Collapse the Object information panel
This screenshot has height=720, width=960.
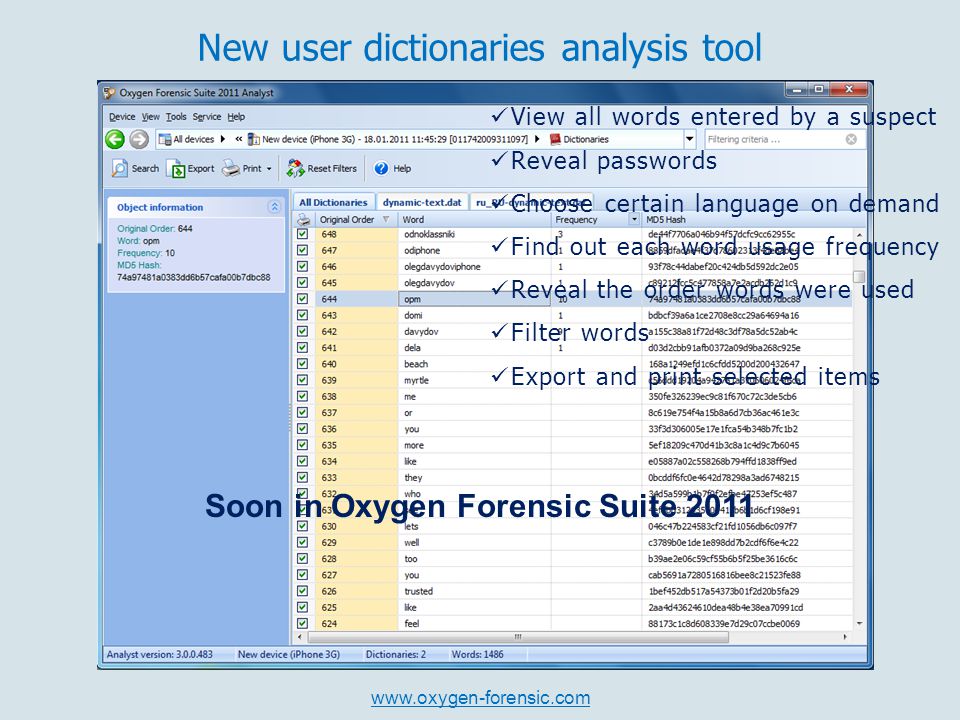274,207
